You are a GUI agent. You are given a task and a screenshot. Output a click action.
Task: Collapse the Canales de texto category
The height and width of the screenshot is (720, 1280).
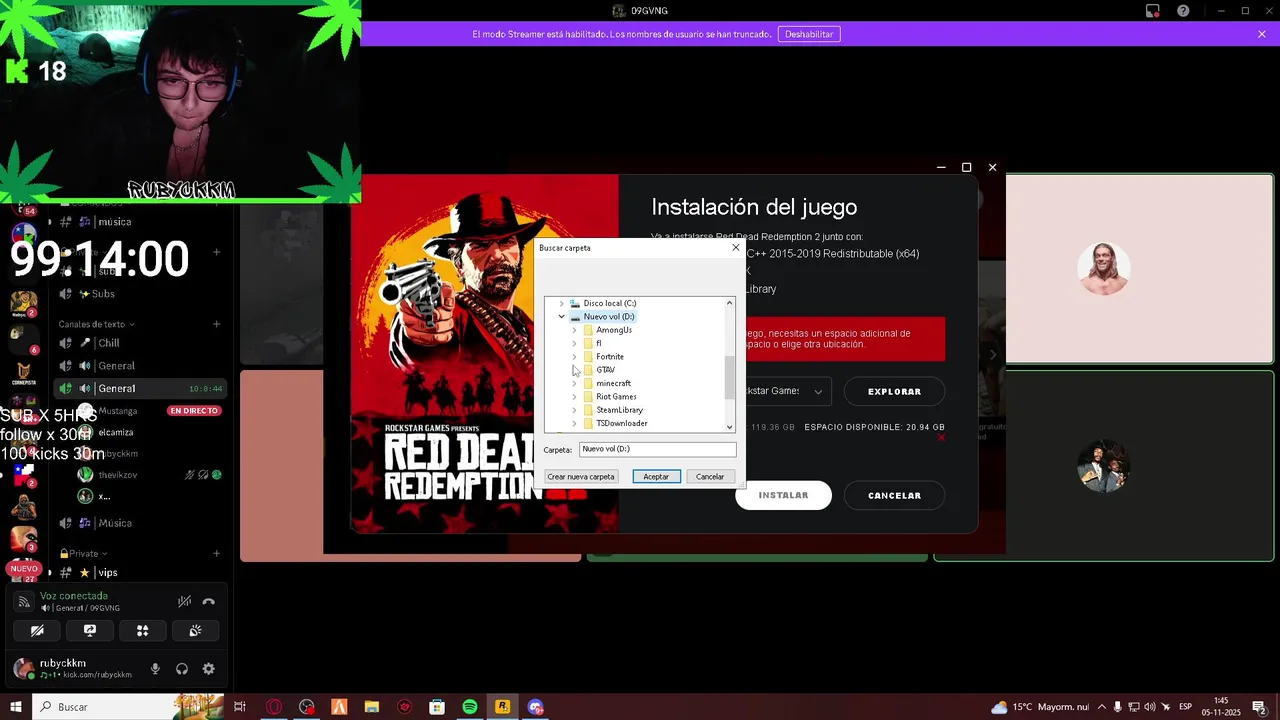(96, 324)
